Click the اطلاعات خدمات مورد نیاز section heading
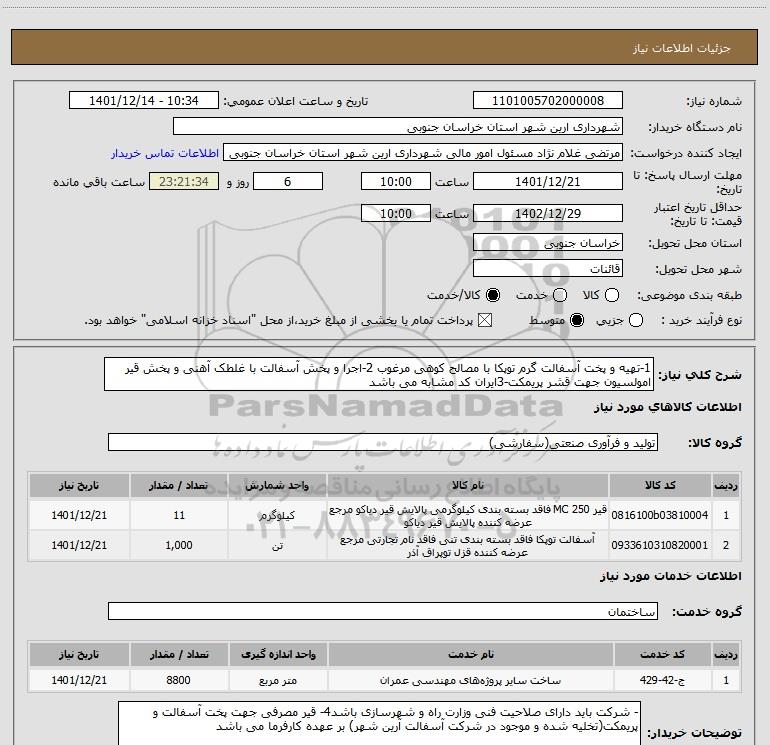The width and height of the screenshot is (770, 745). 671,576
